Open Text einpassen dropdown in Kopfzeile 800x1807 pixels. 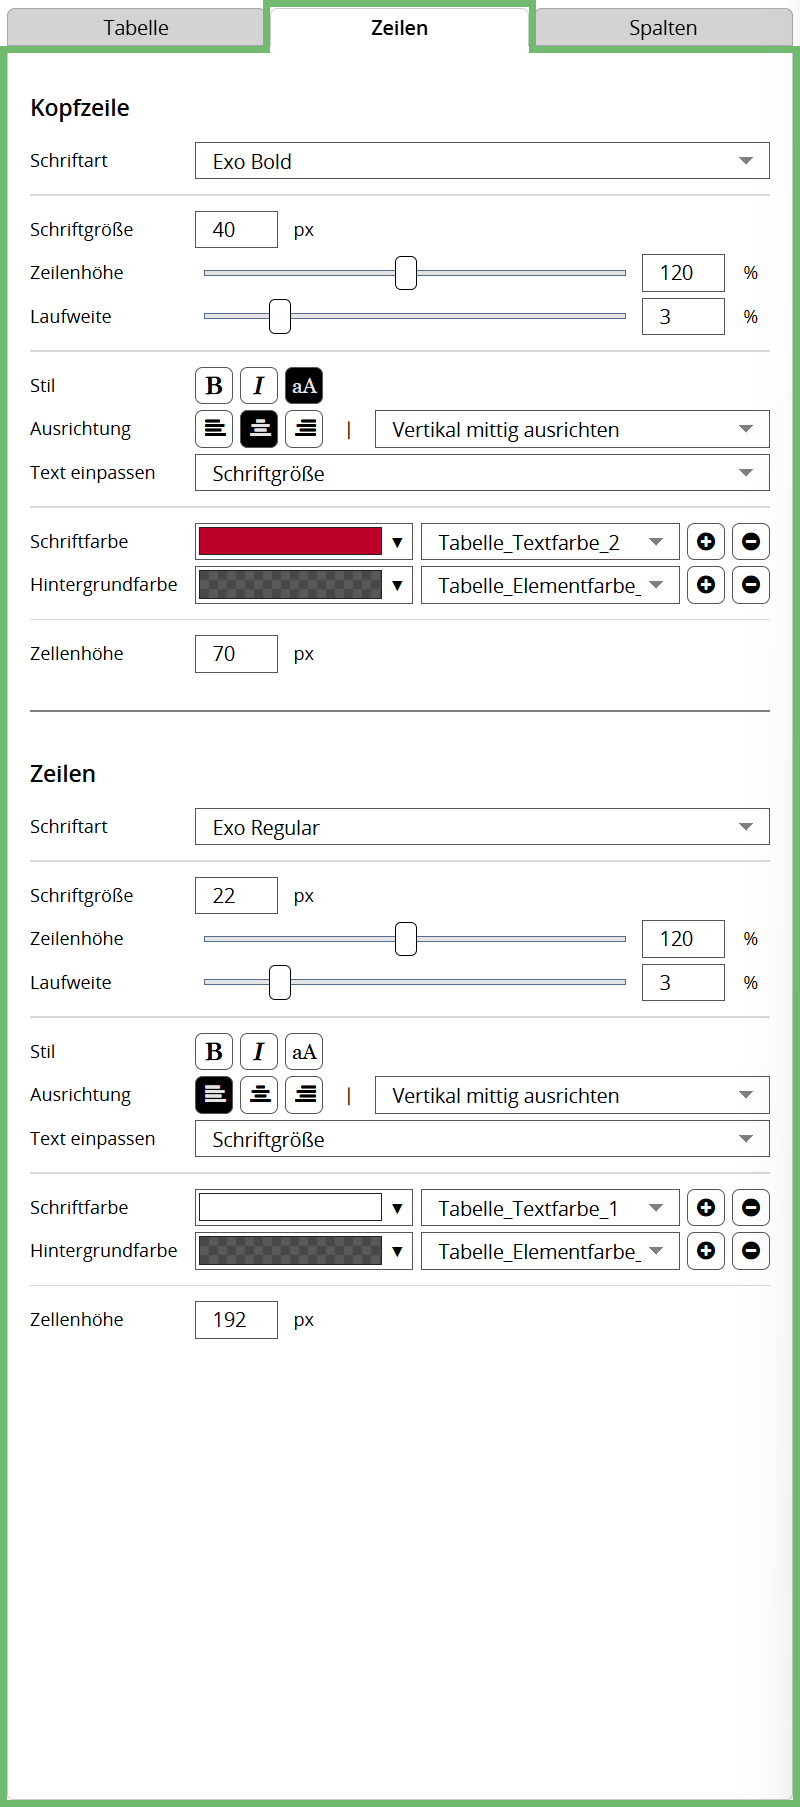[x=482, y=473]
